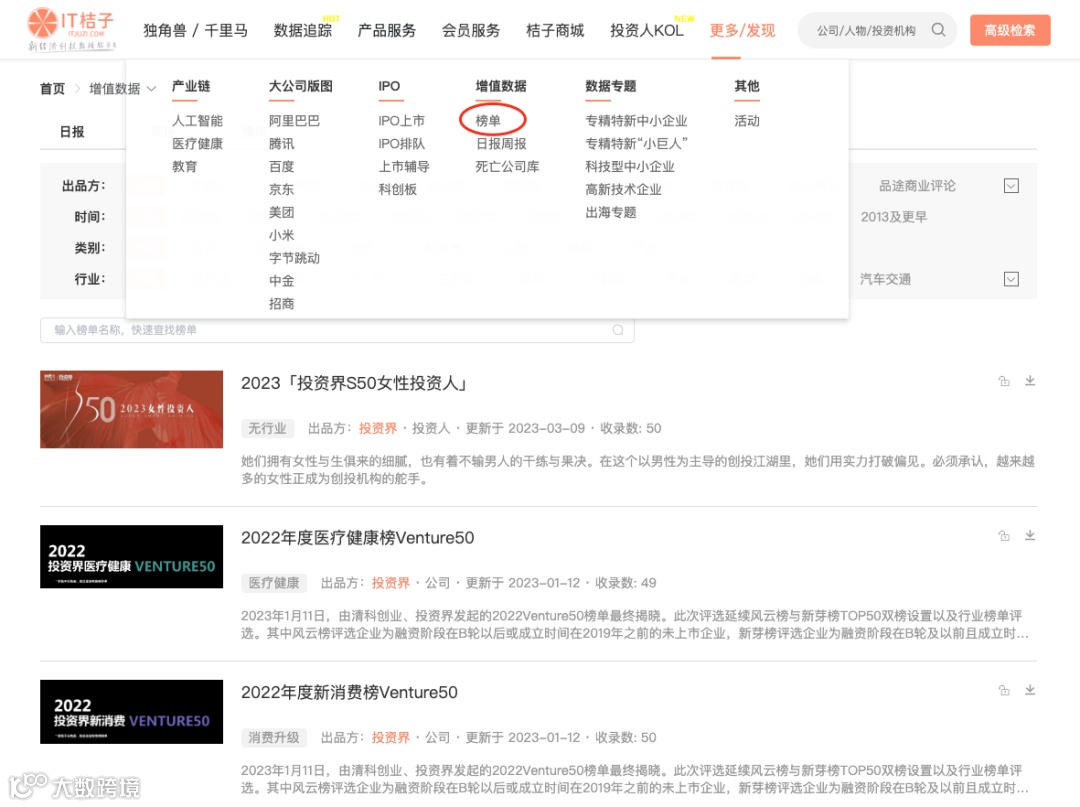The image size is (1080, 807).
Task: Click the 输入榜单名称 search field
Action: pyautogui.click(x=337, y=330)
